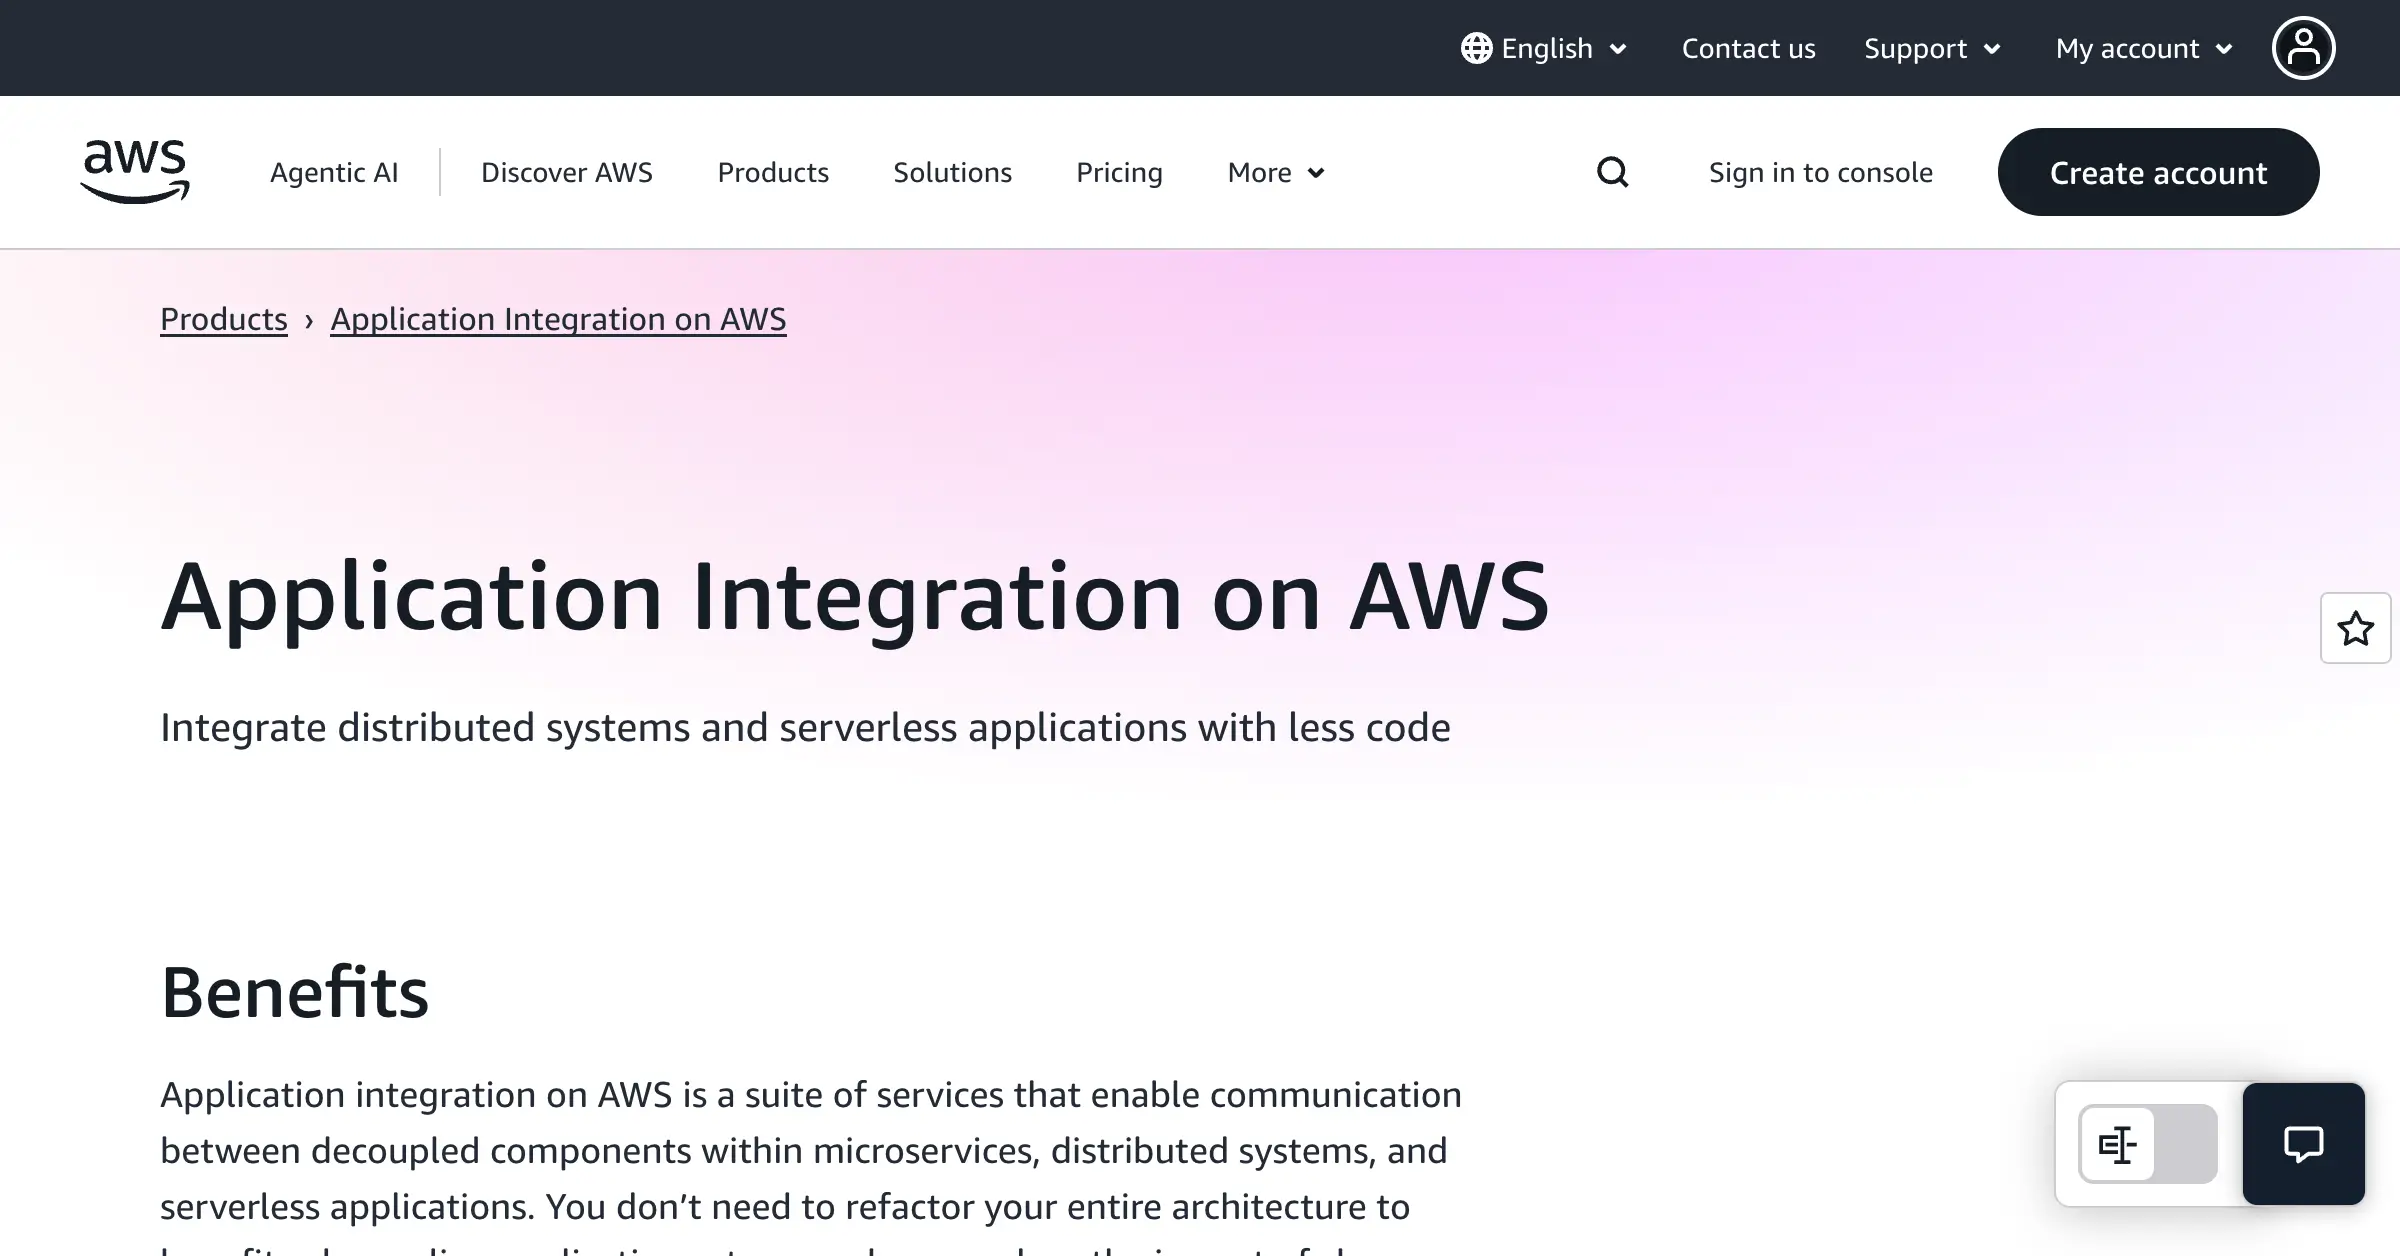The width and height of the screenshot is (2400, 1256).
Task: Click the user profile avatar icon
Action: pos(2303,48)
